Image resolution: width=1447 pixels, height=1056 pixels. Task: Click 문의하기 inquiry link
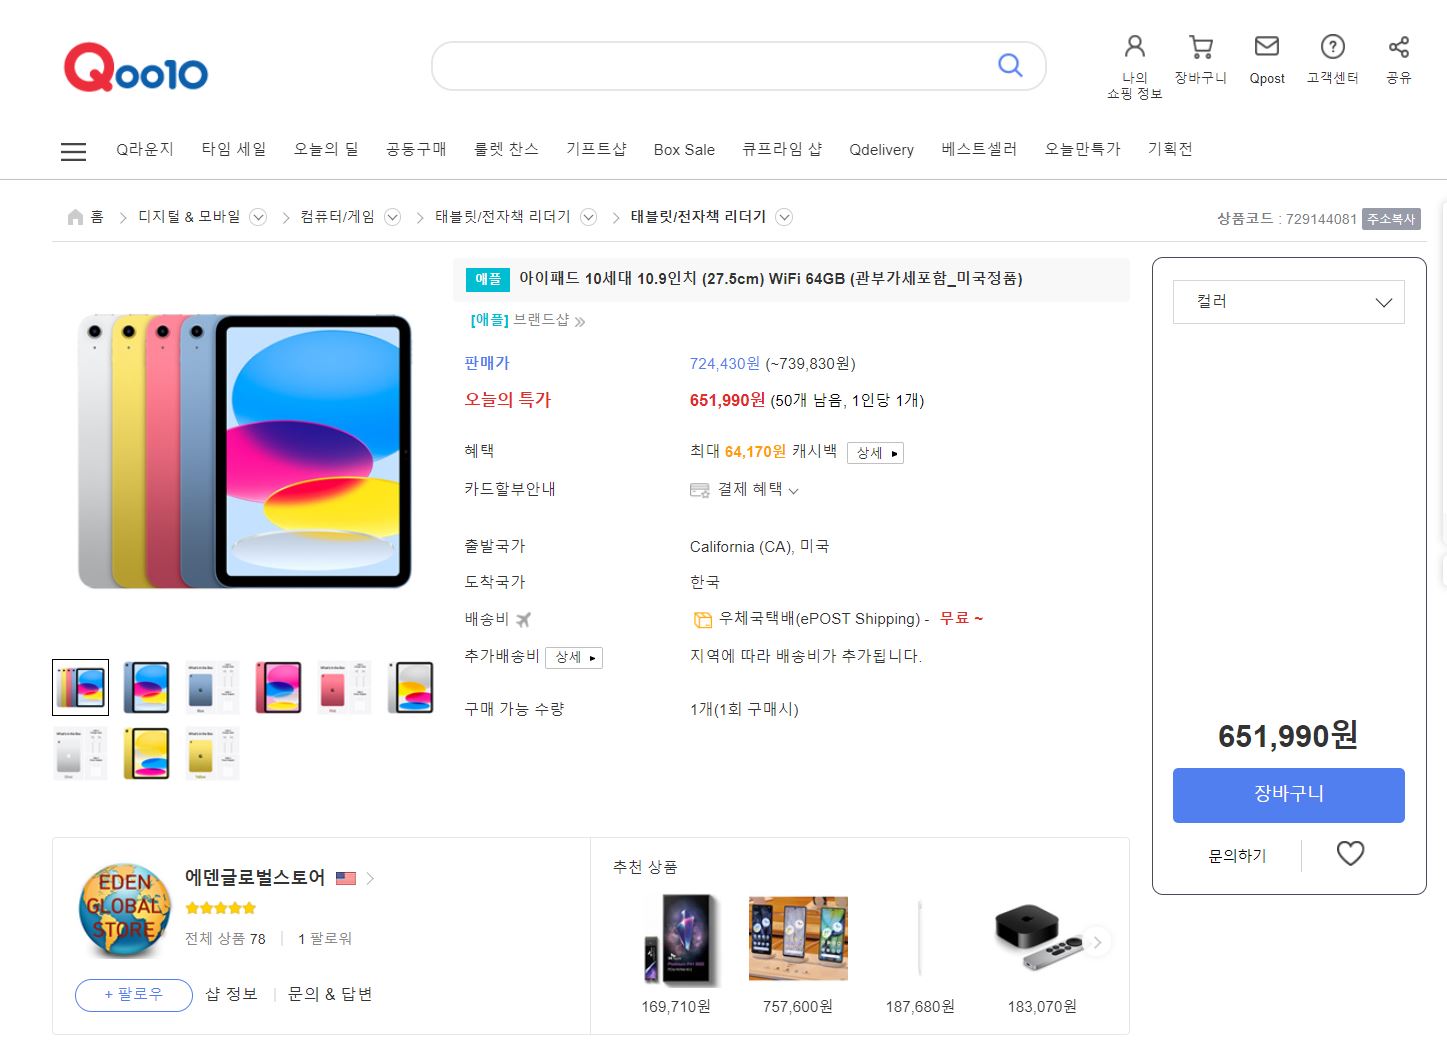(x=1237, y=856)
